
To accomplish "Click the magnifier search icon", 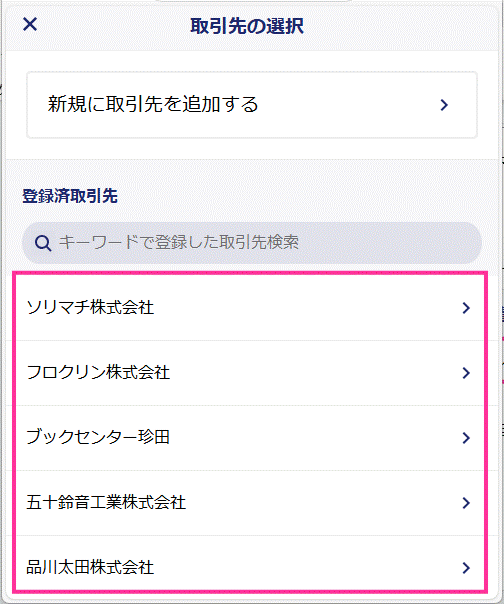I will [x=43, y=243].
